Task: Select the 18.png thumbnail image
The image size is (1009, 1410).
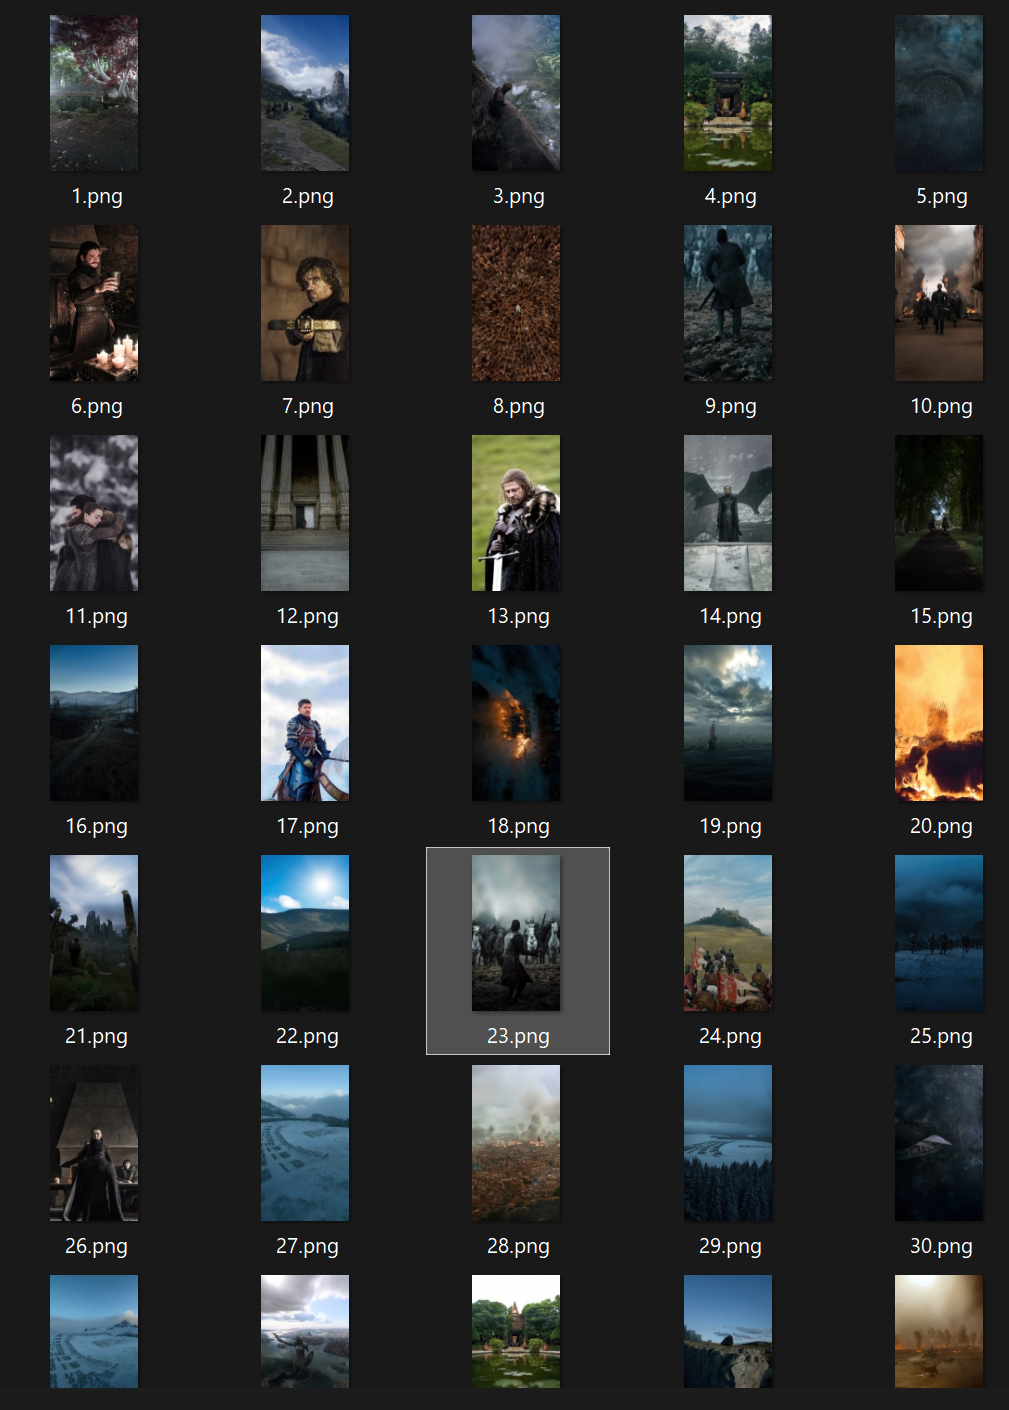Action: click(516, 723)
